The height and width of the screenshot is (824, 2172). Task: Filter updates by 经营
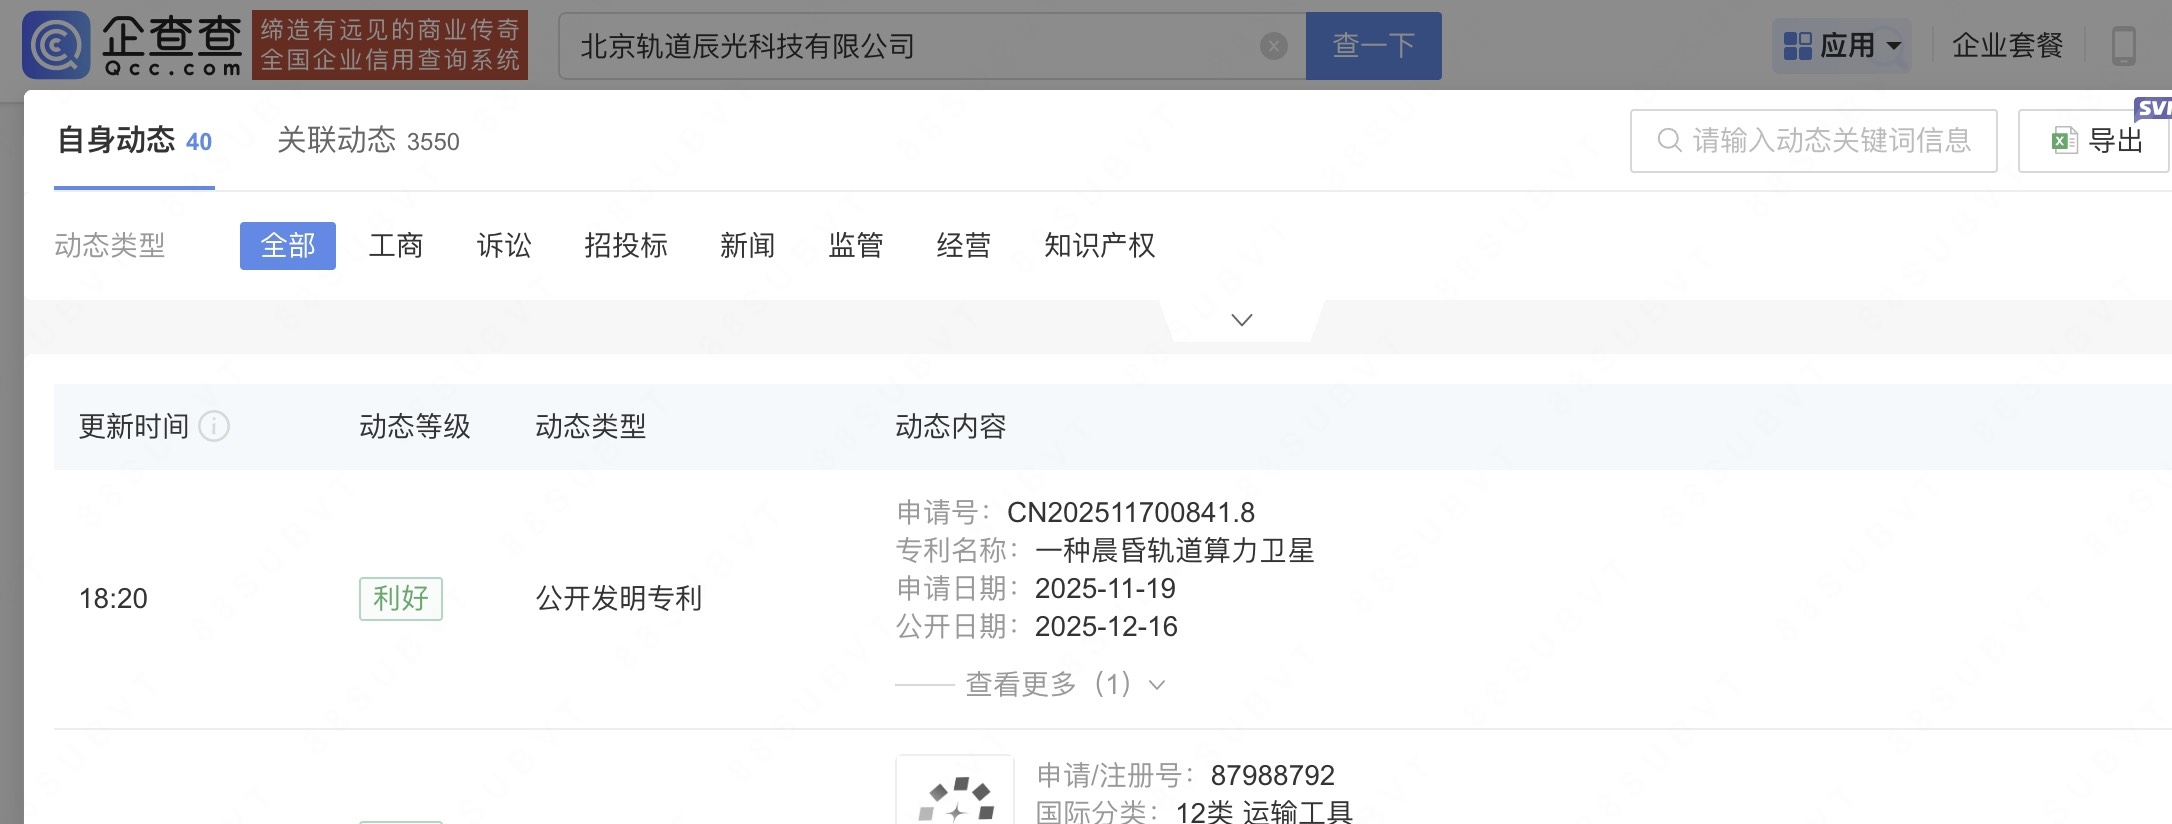(964, 246)
